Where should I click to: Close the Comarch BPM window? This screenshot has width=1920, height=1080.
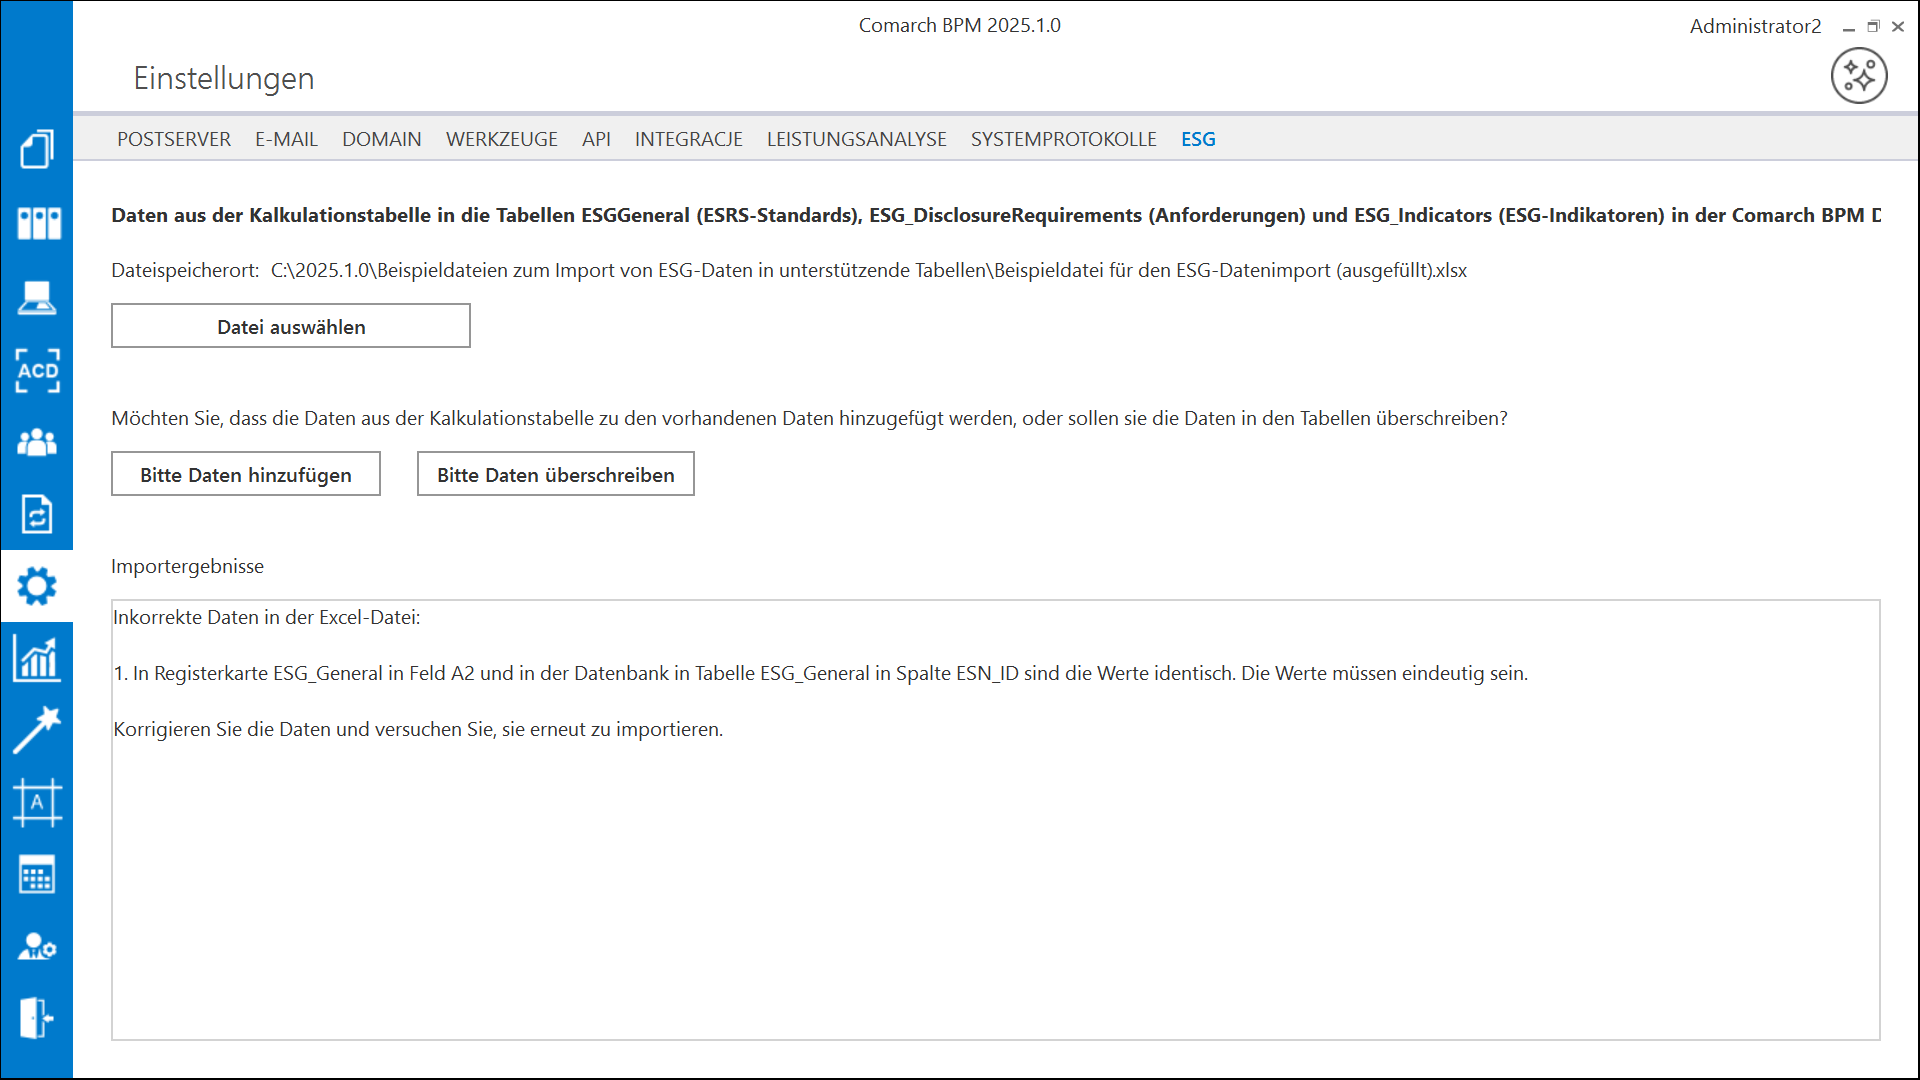(x=1898, y=27)
